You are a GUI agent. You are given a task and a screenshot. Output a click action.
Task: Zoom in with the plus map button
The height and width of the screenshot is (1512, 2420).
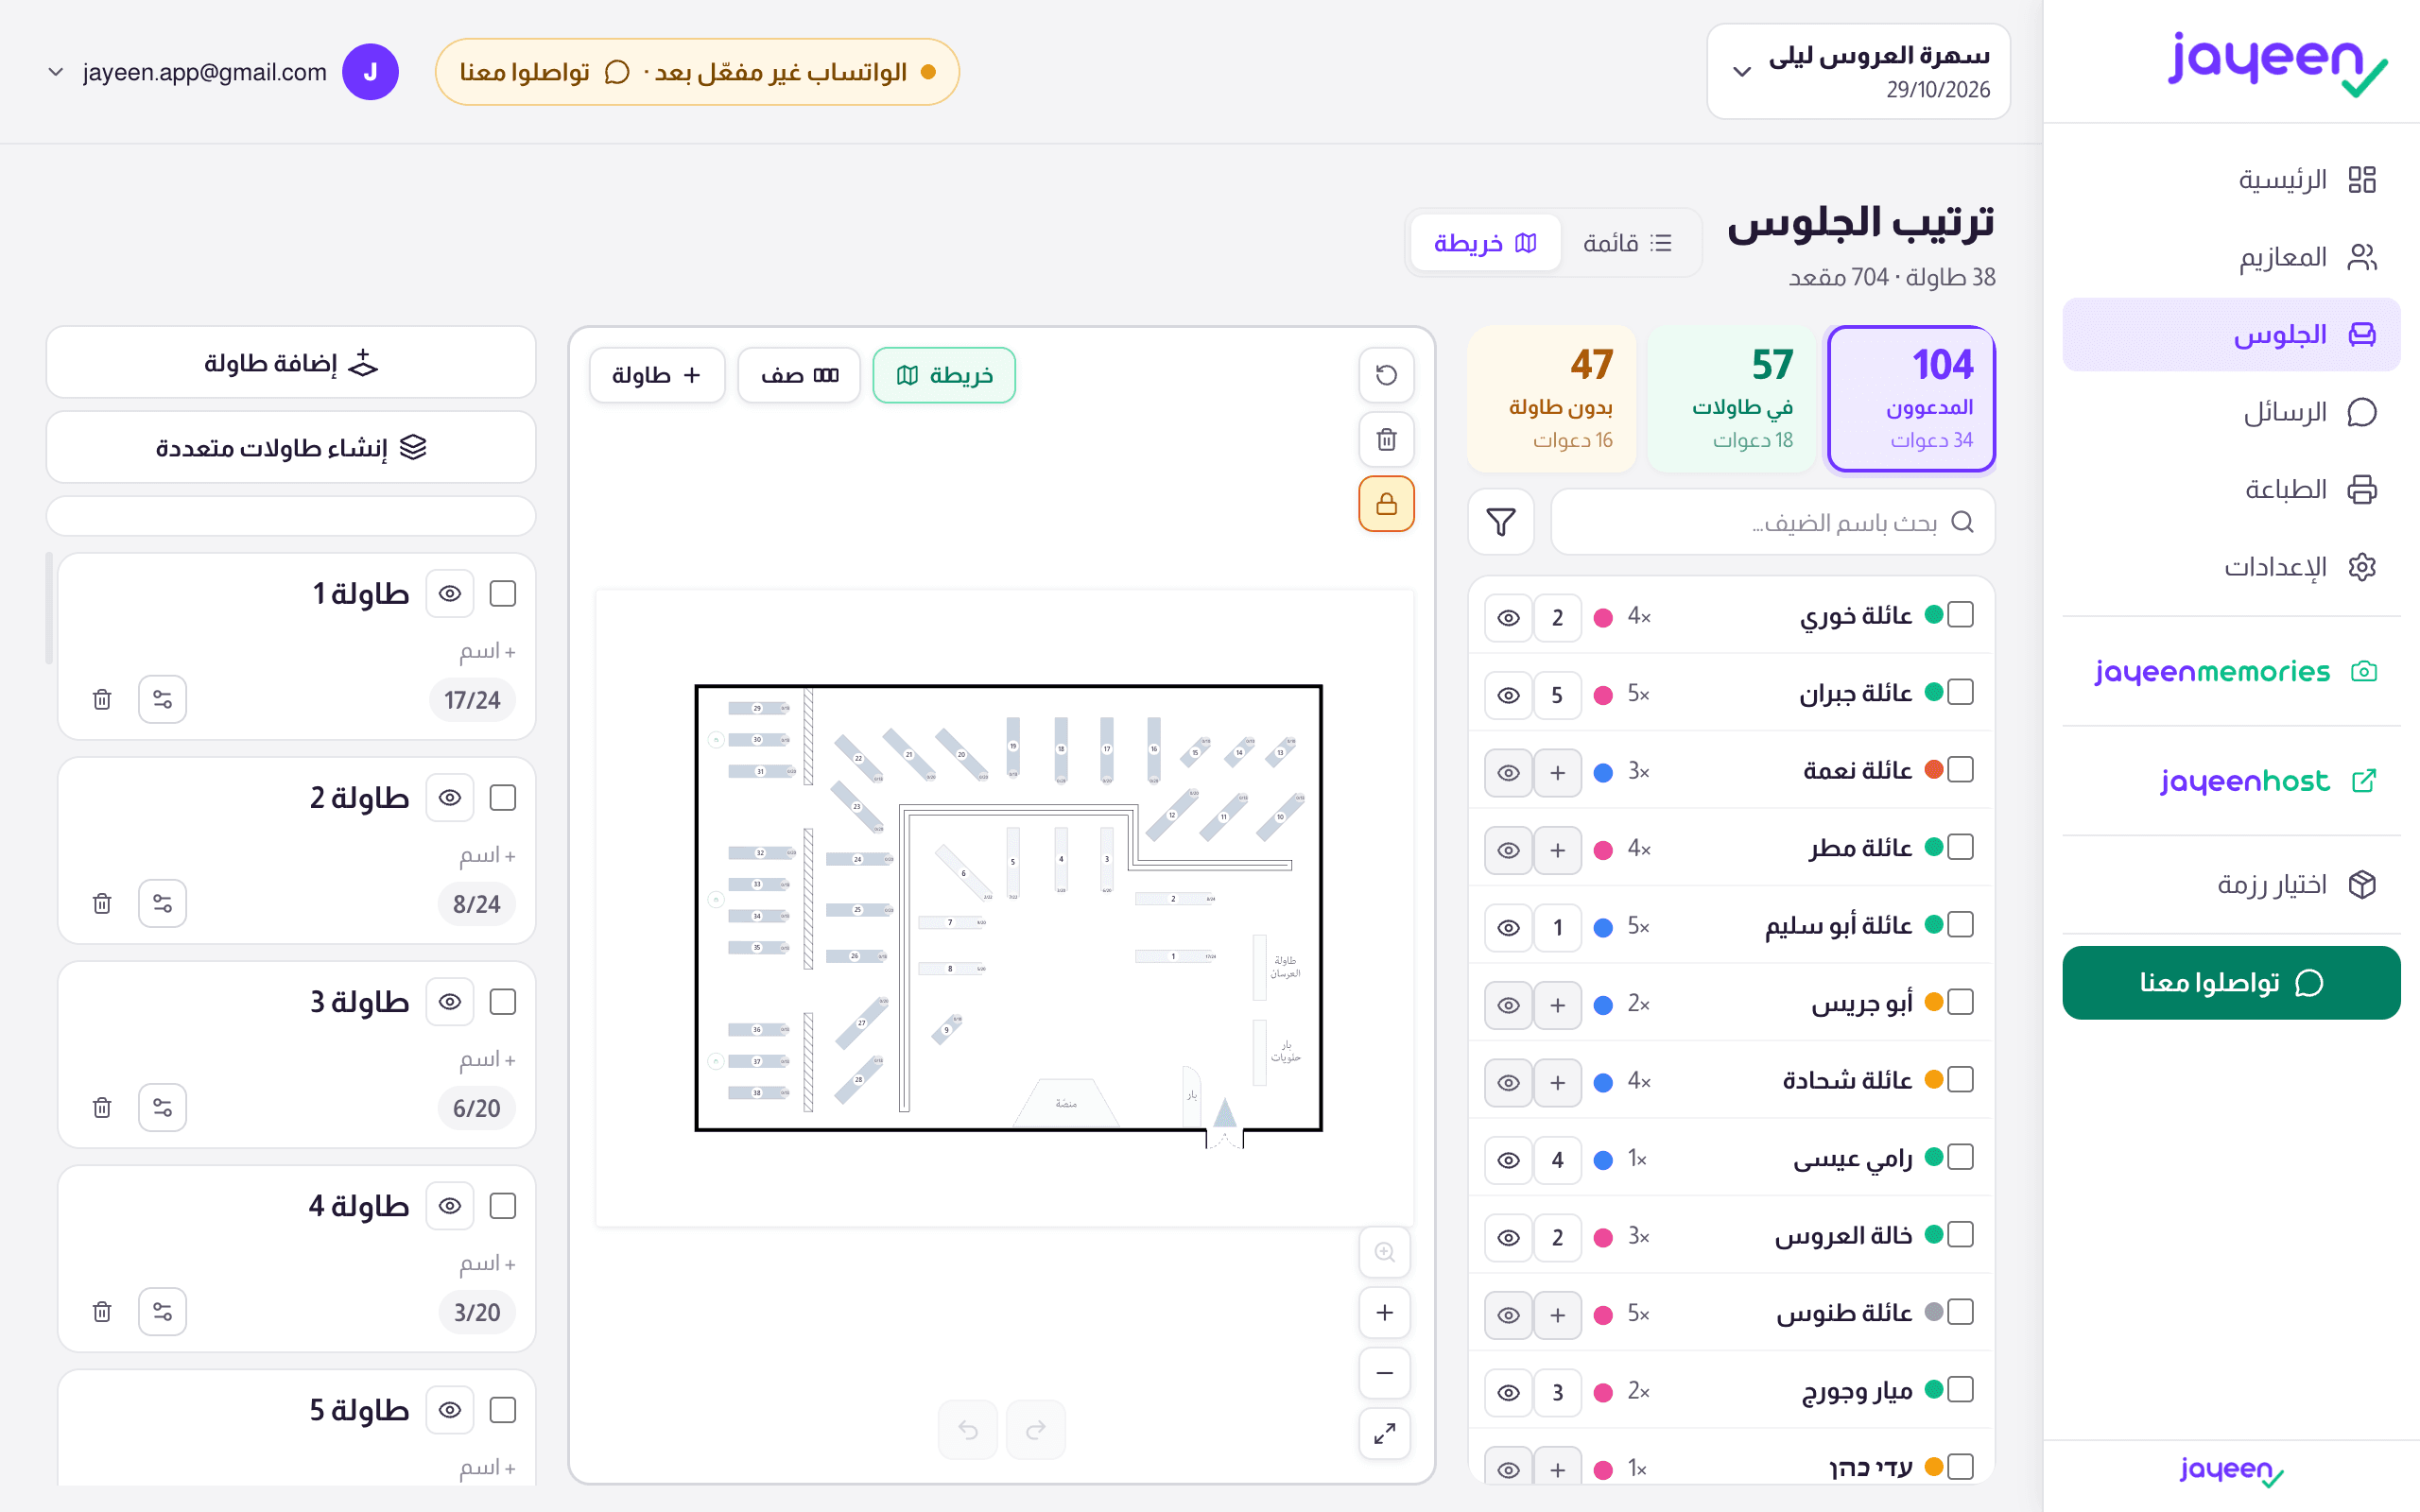click(1384, 1312)
